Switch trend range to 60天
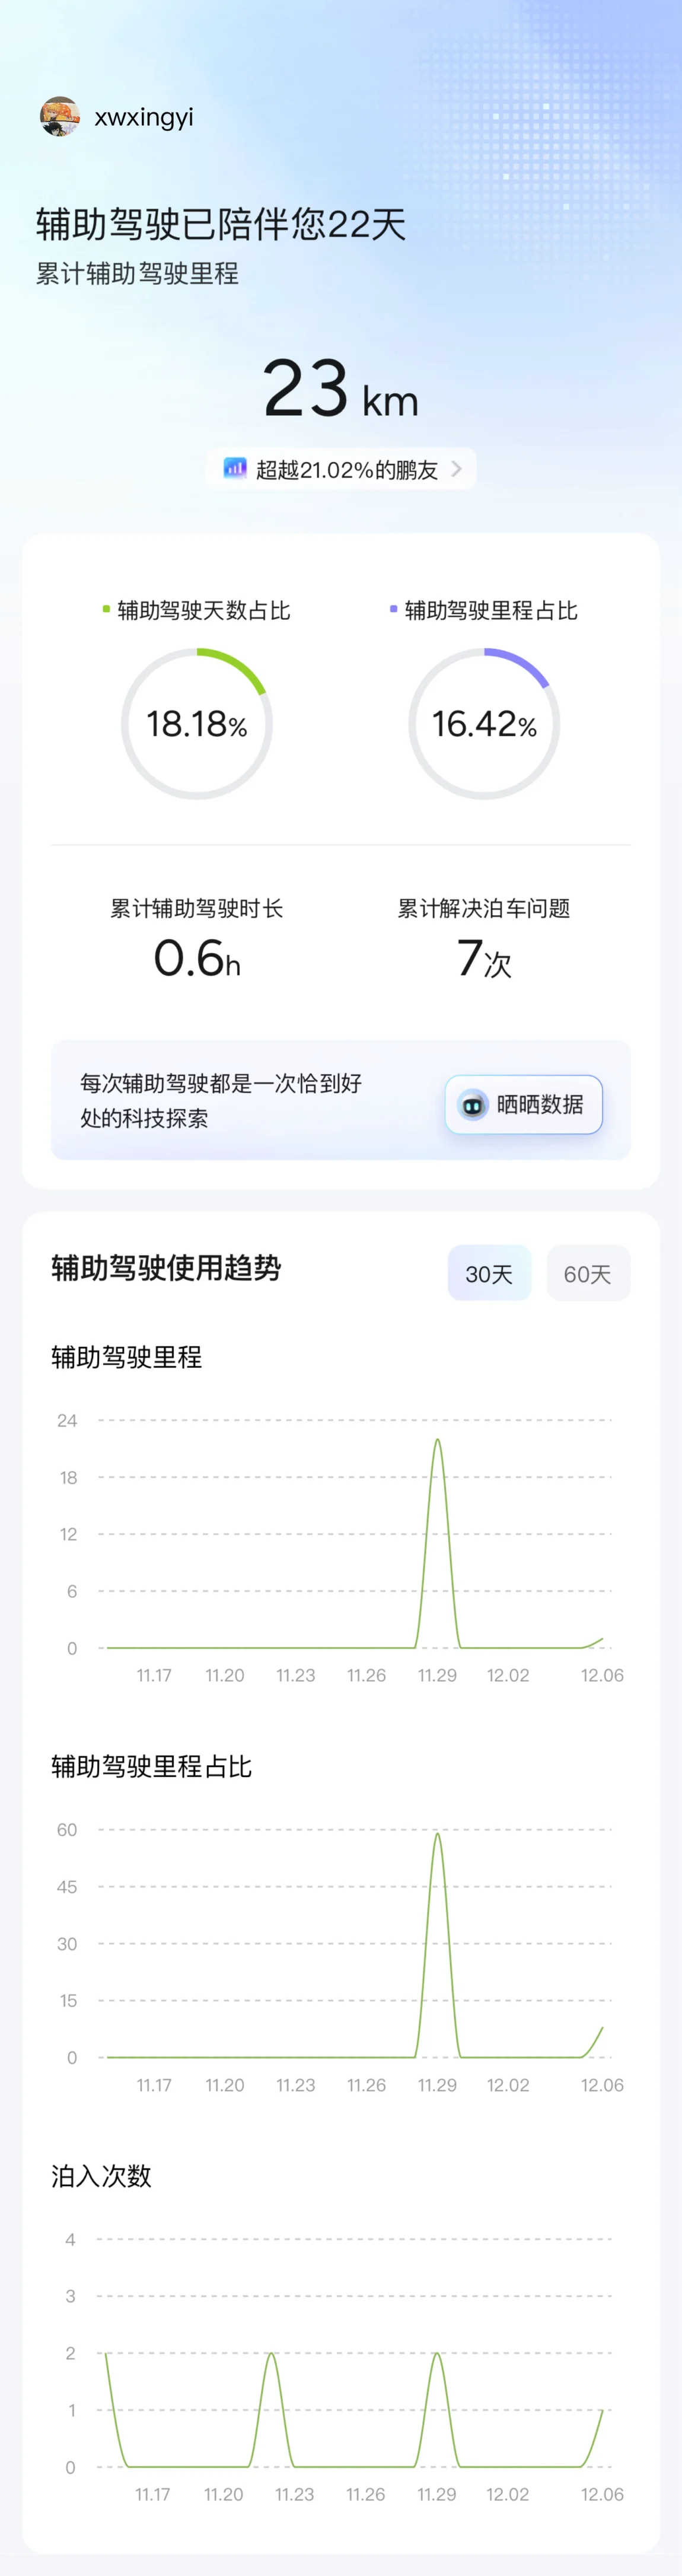This screenshot has width=682, height=2576. (x=587, y=1273)
